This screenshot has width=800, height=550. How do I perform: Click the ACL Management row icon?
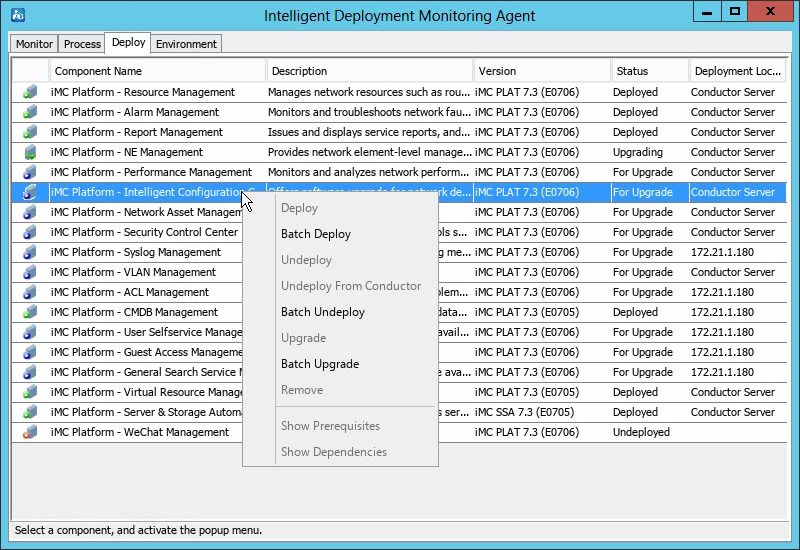[x=30, y=292]
